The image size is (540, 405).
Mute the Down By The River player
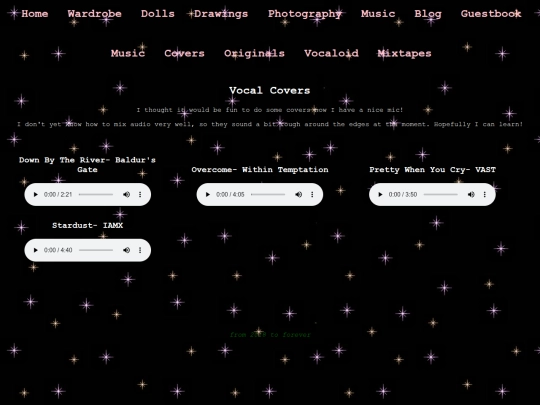point(126,195)
